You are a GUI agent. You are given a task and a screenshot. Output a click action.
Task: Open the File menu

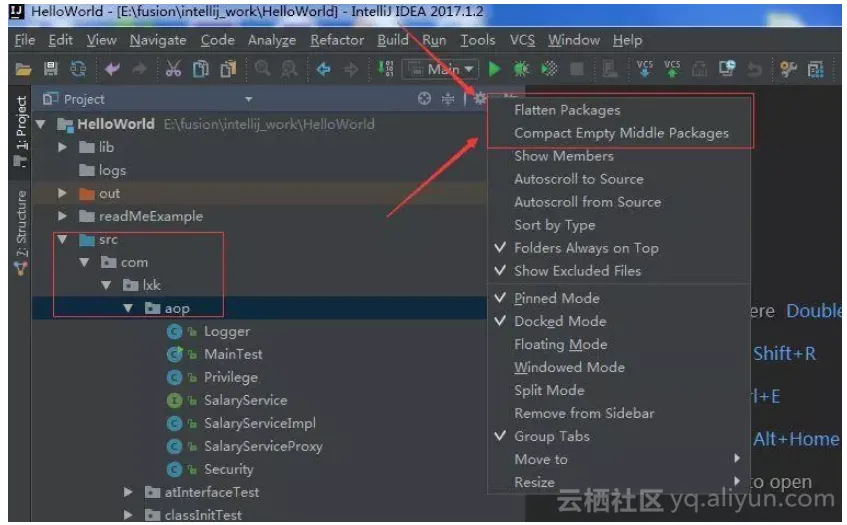[25, 40]
